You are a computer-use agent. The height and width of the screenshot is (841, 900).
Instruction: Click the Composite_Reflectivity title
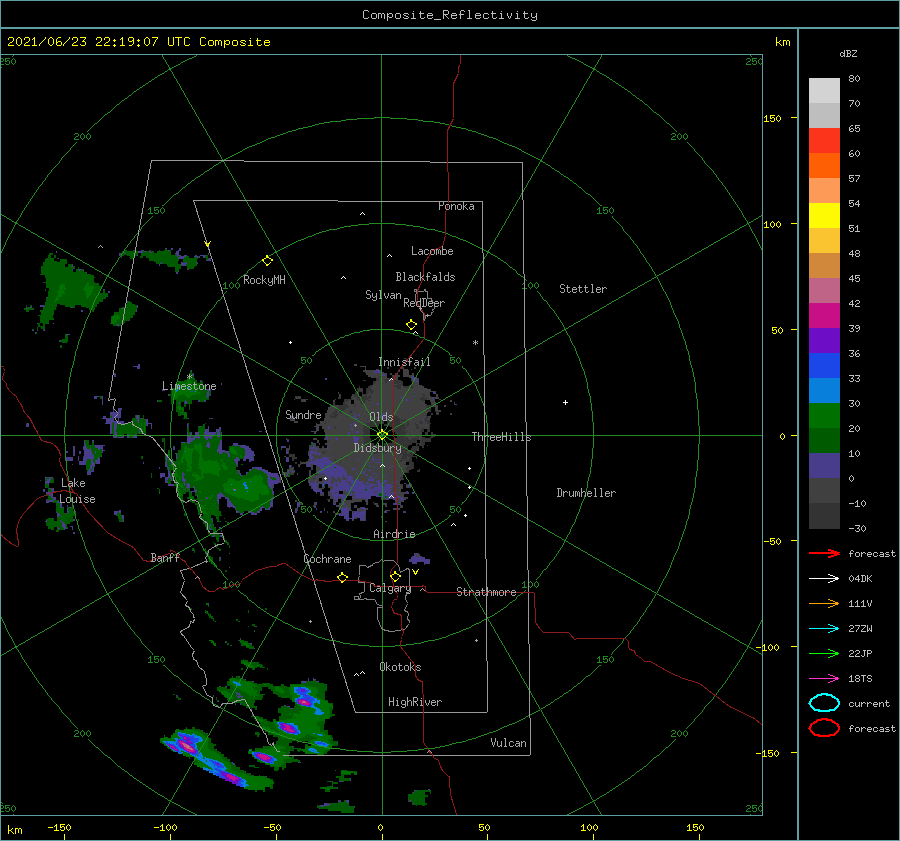pos(449,15)
